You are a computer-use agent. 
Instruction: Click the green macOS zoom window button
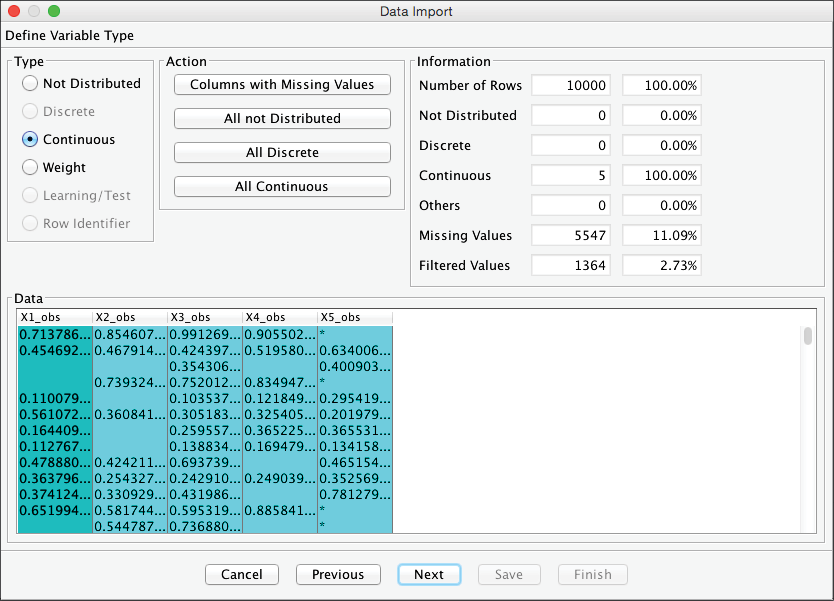point(54,11)
